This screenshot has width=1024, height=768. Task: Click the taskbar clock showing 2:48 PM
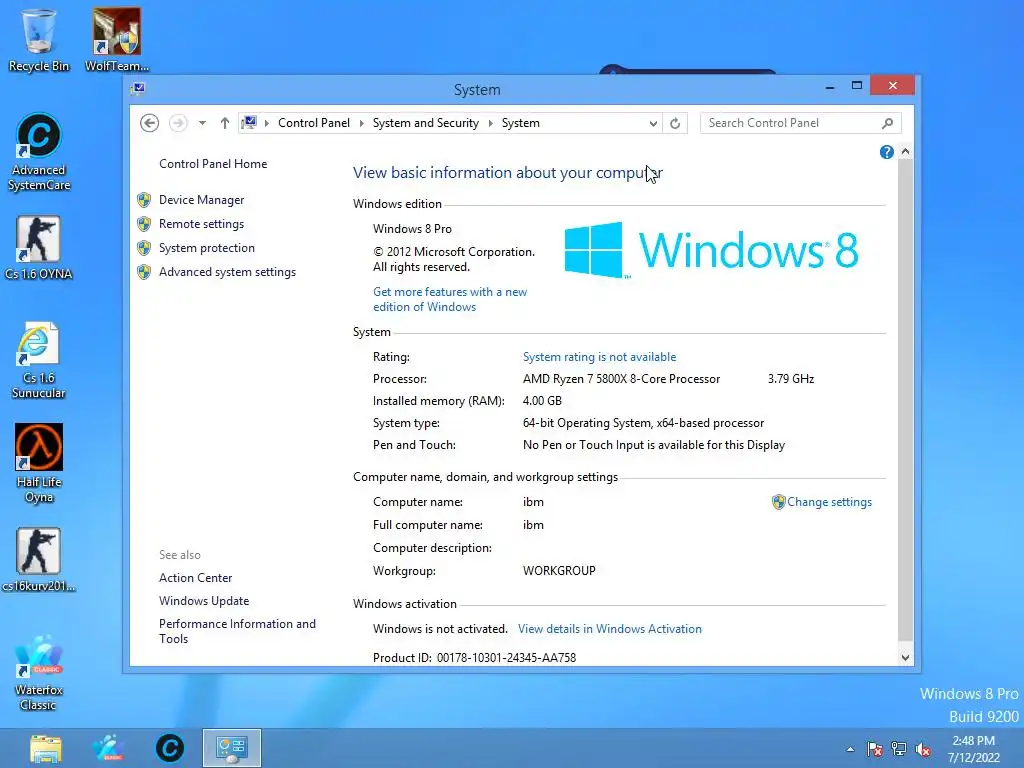tap(974, 749)
